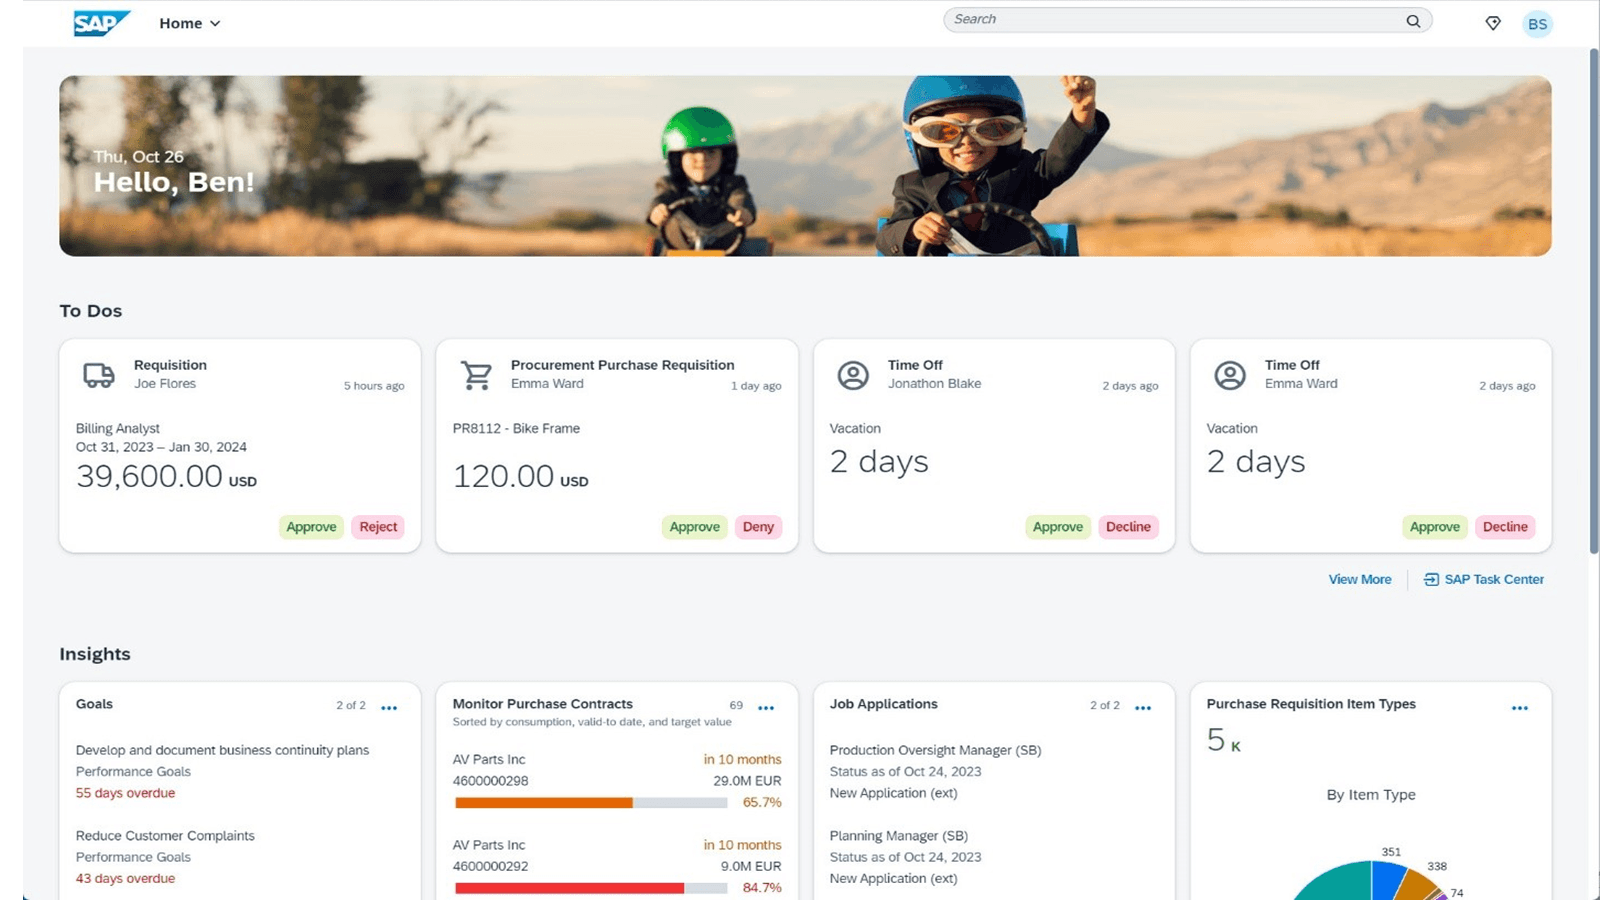Click Emma Ward's Time Off person icon

point(1230,375)
